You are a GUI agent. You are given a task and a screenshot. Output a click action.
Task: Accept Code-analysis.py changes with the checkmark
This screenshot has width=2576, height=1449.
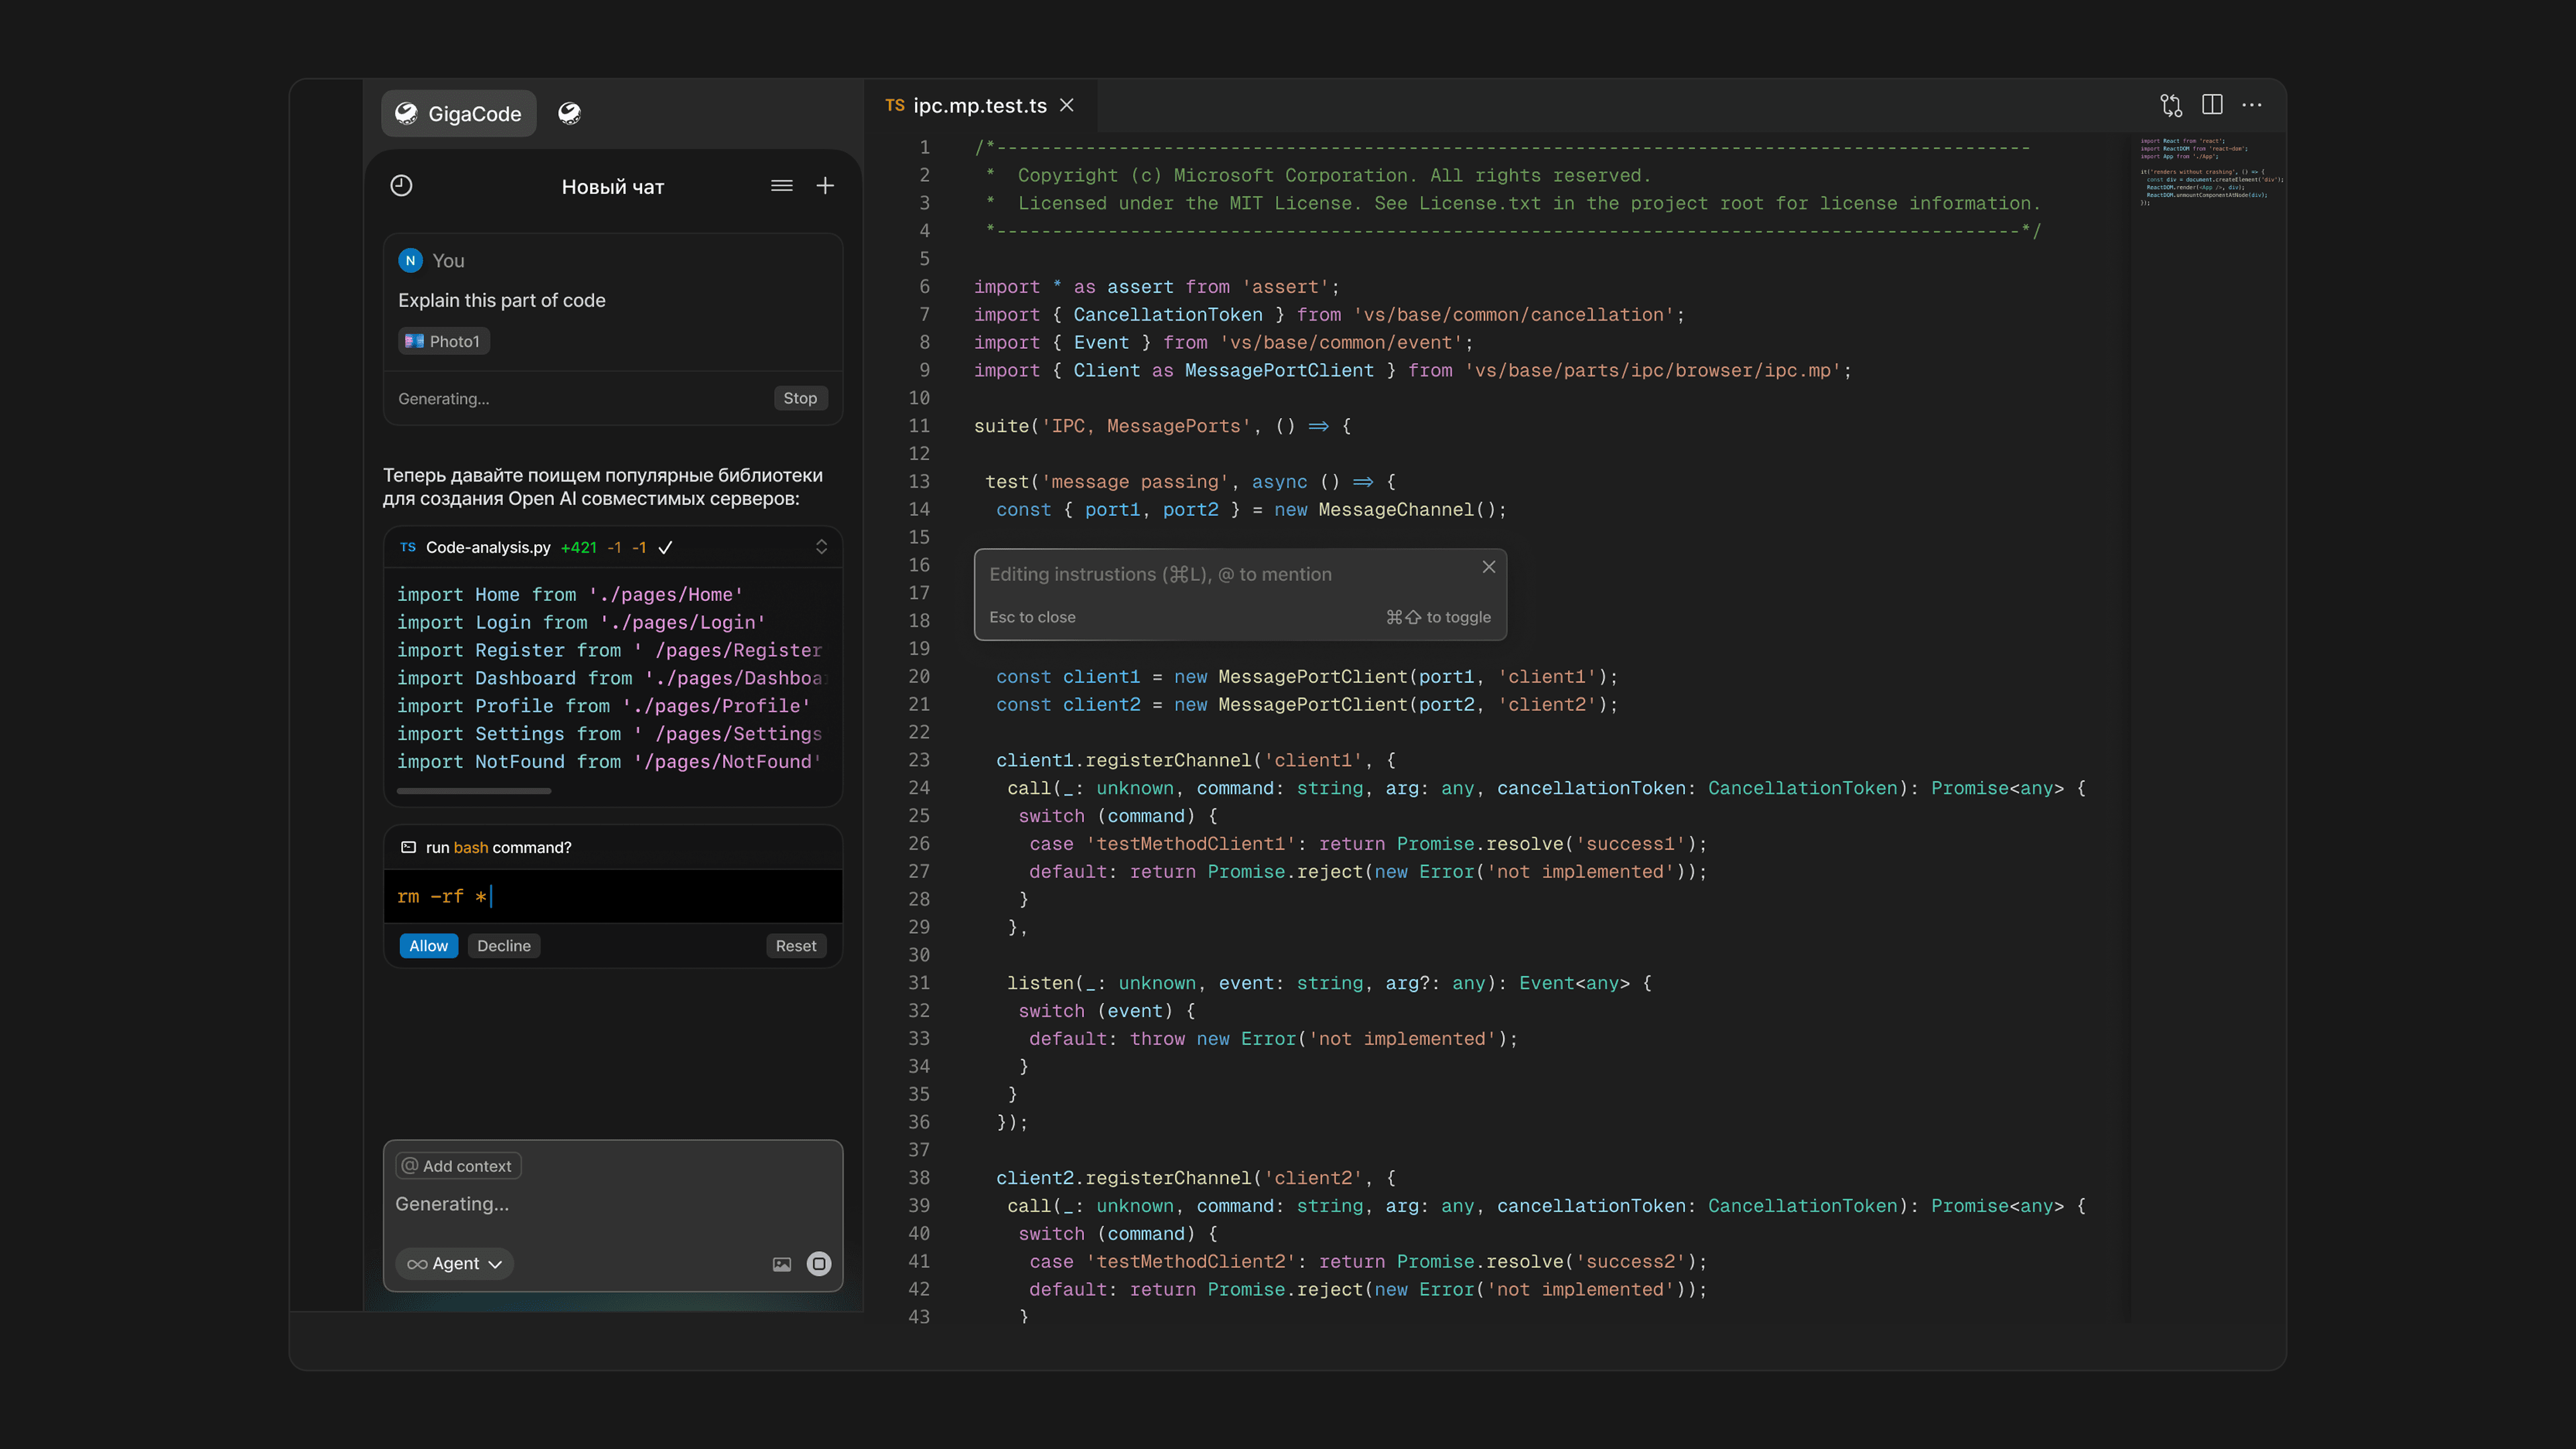(665, 548)
